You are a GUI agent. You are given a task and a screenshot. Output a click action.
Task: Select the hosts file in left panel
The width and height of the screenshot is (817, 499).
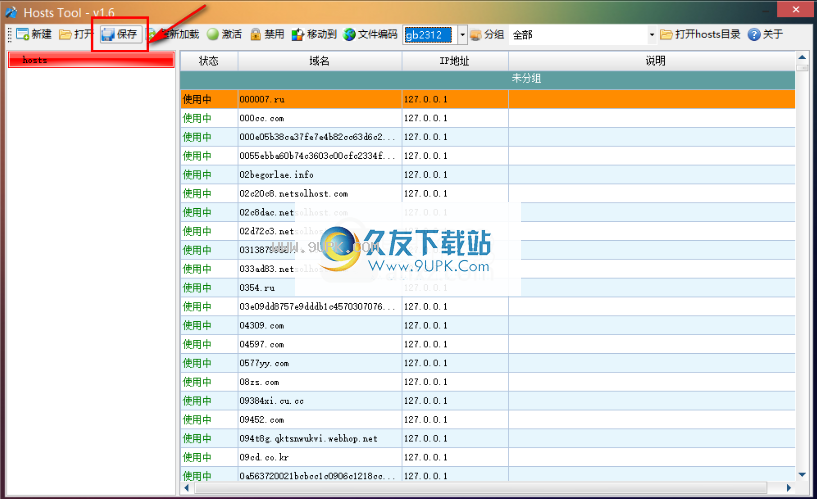91,60
